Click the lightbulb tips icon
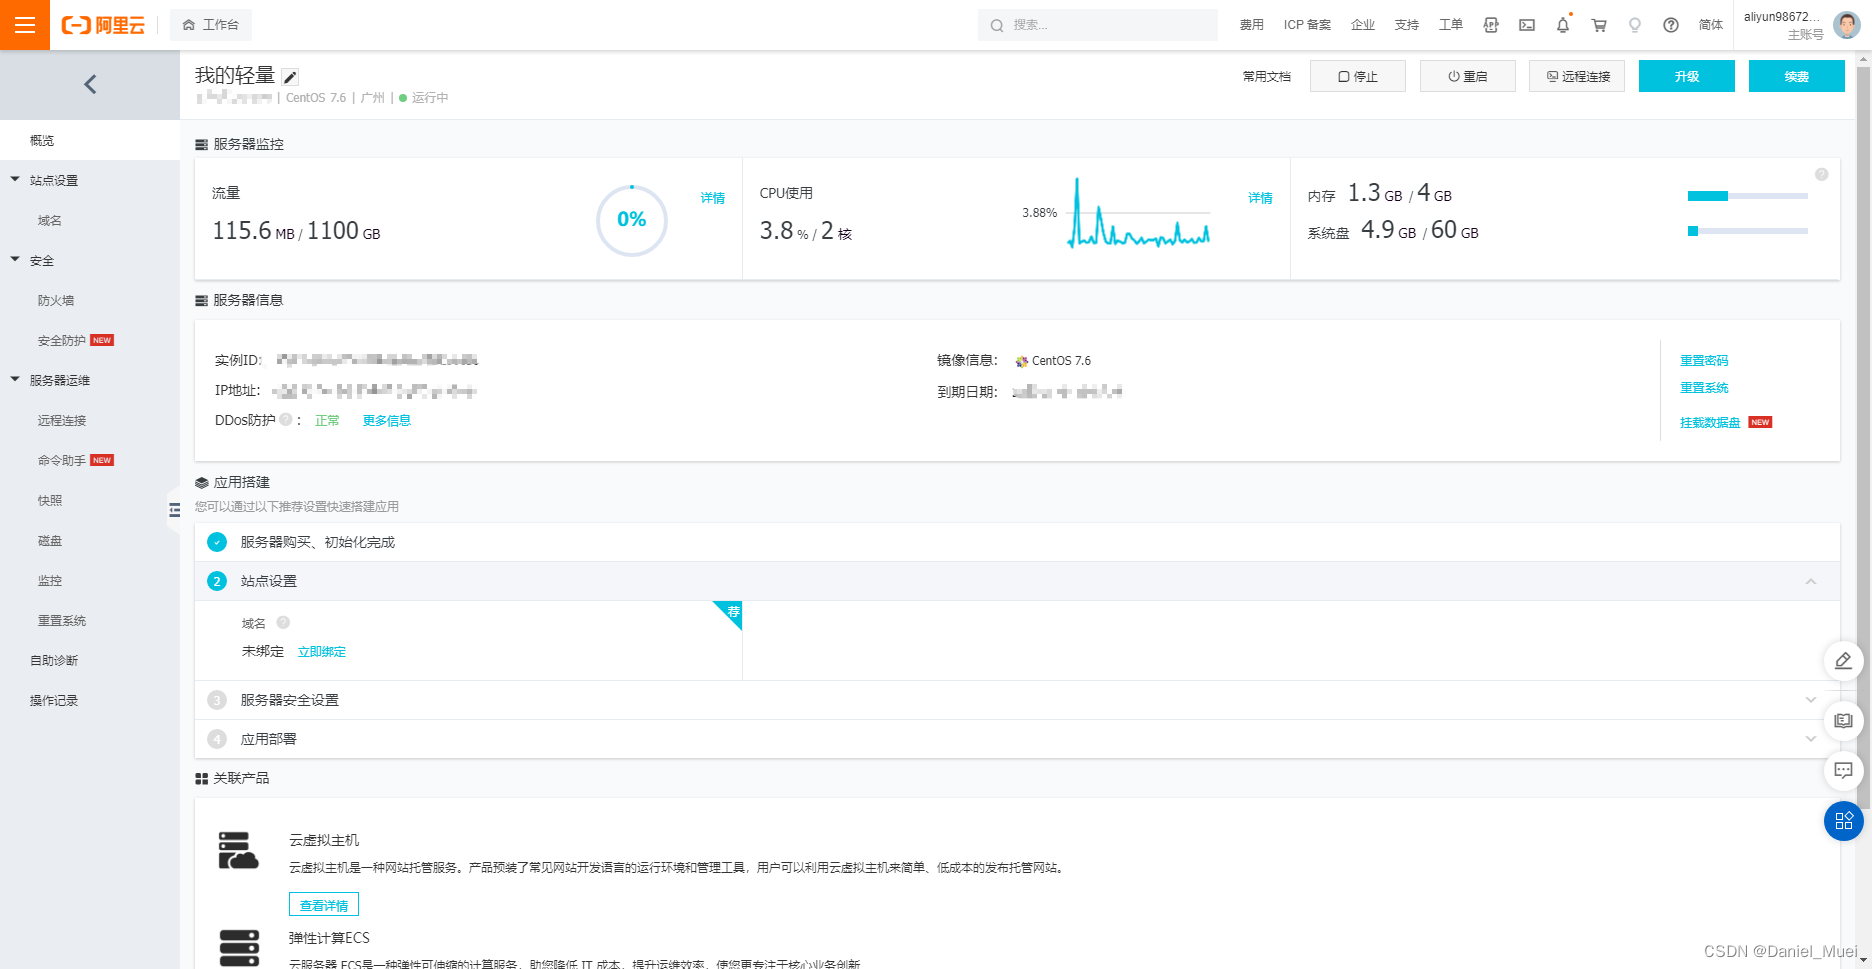The height and width of the screenshot is (969, 1872). 1635,25
